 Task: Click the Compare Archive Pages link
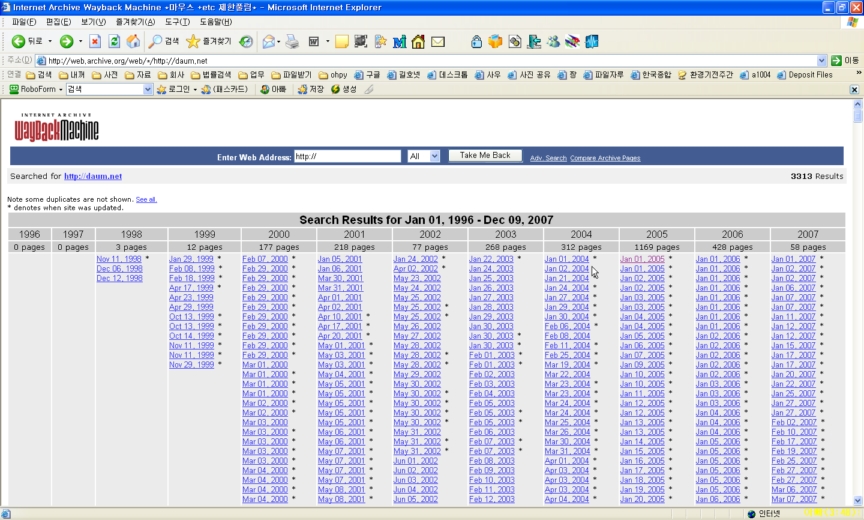click(605, 159)
